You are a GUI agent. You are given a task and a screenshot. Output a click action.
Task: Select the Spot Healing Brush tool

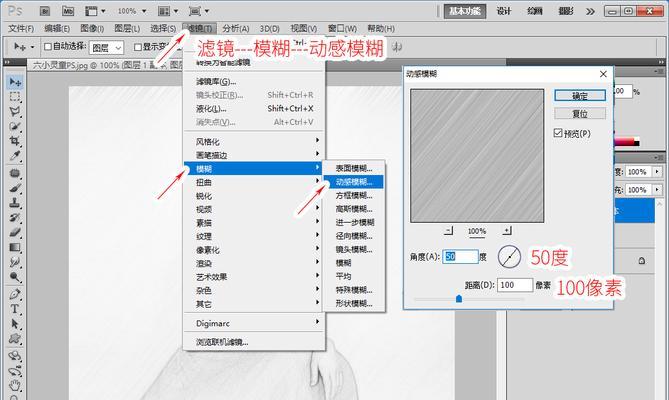point(15,173)
